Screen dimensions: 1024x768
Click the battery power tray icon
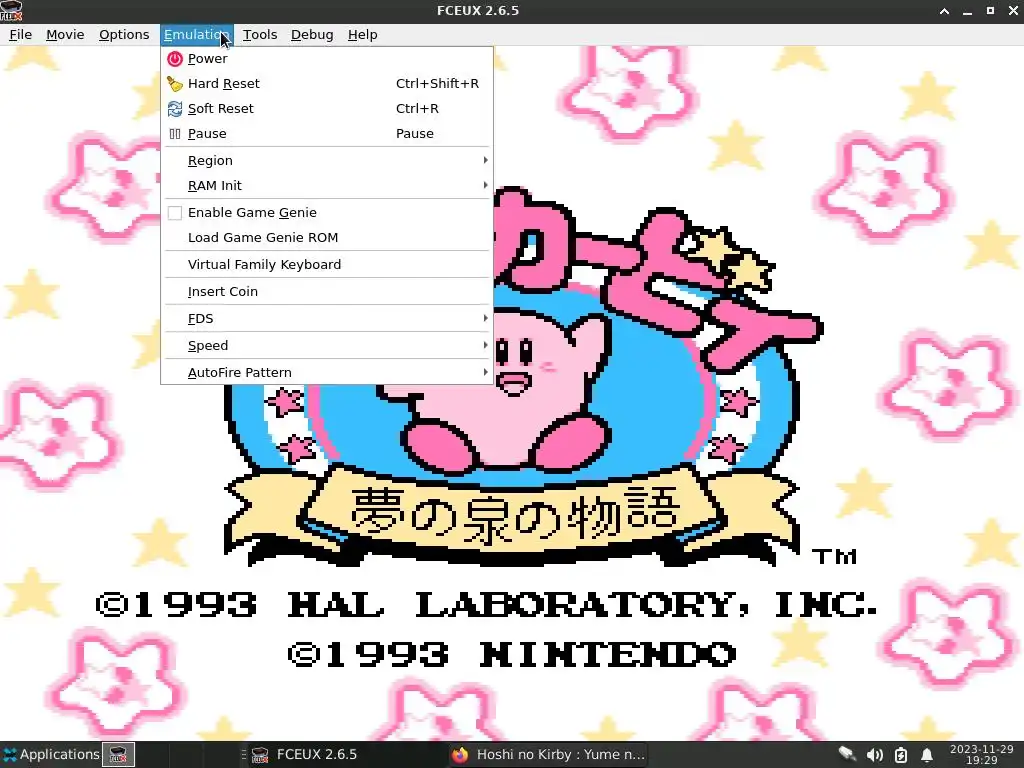pos(901,755)
